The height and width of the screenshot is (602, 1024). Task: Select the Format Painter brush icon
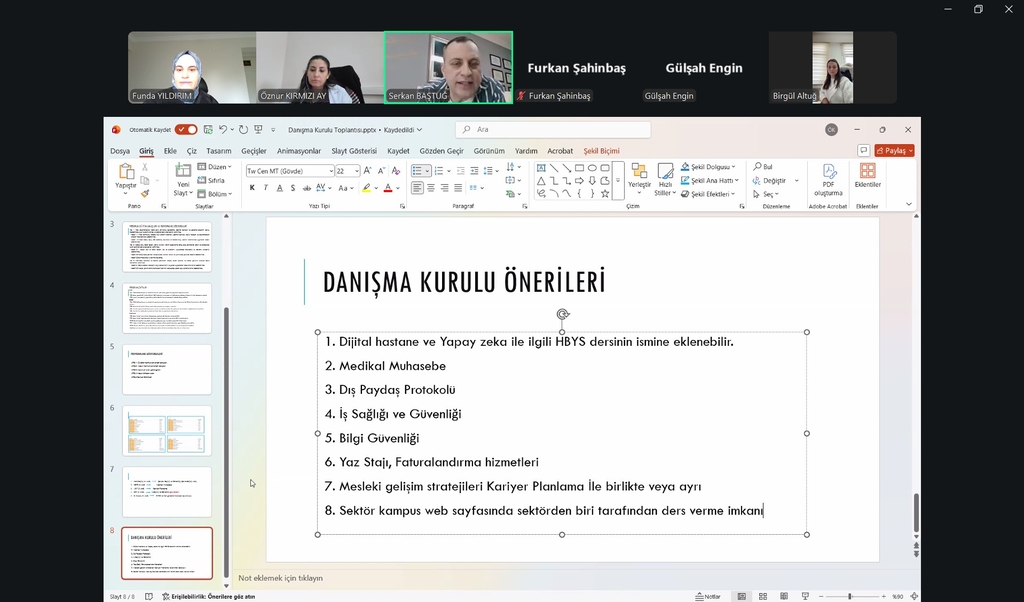tap(145, 194)
